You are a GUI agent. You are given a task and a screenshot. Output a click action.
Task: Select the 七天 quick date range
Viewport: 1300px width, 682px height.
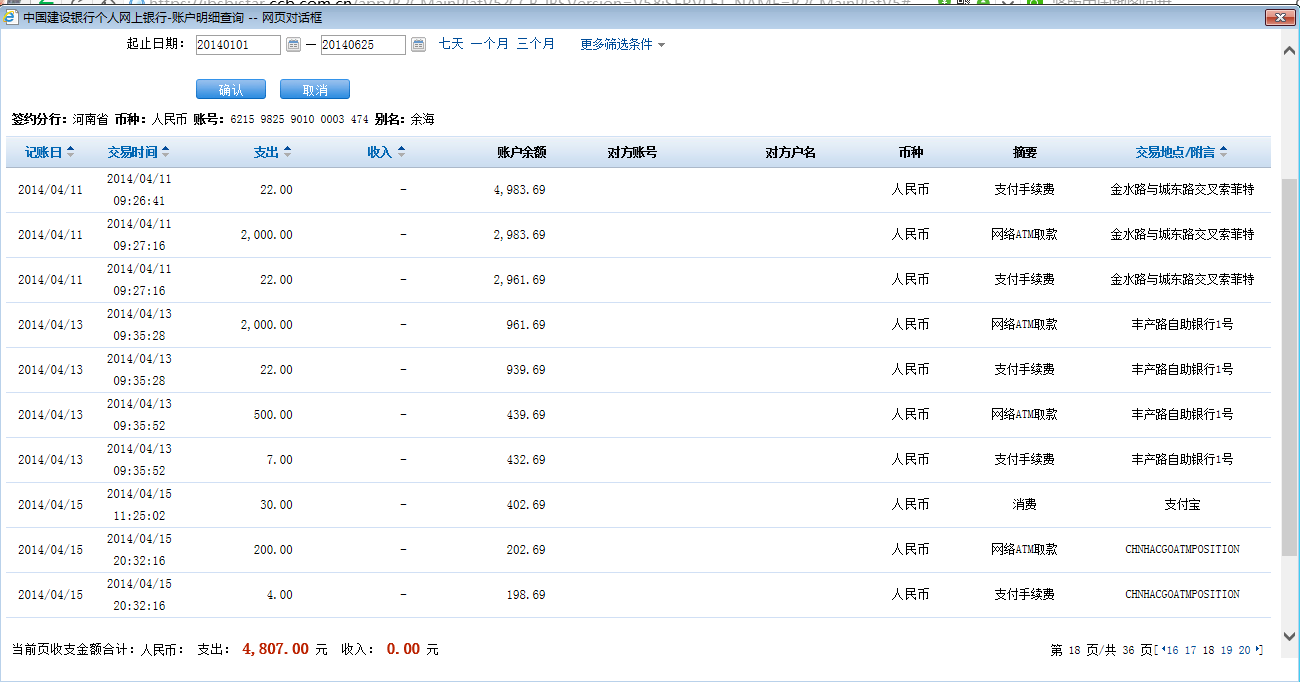[451, 44]
